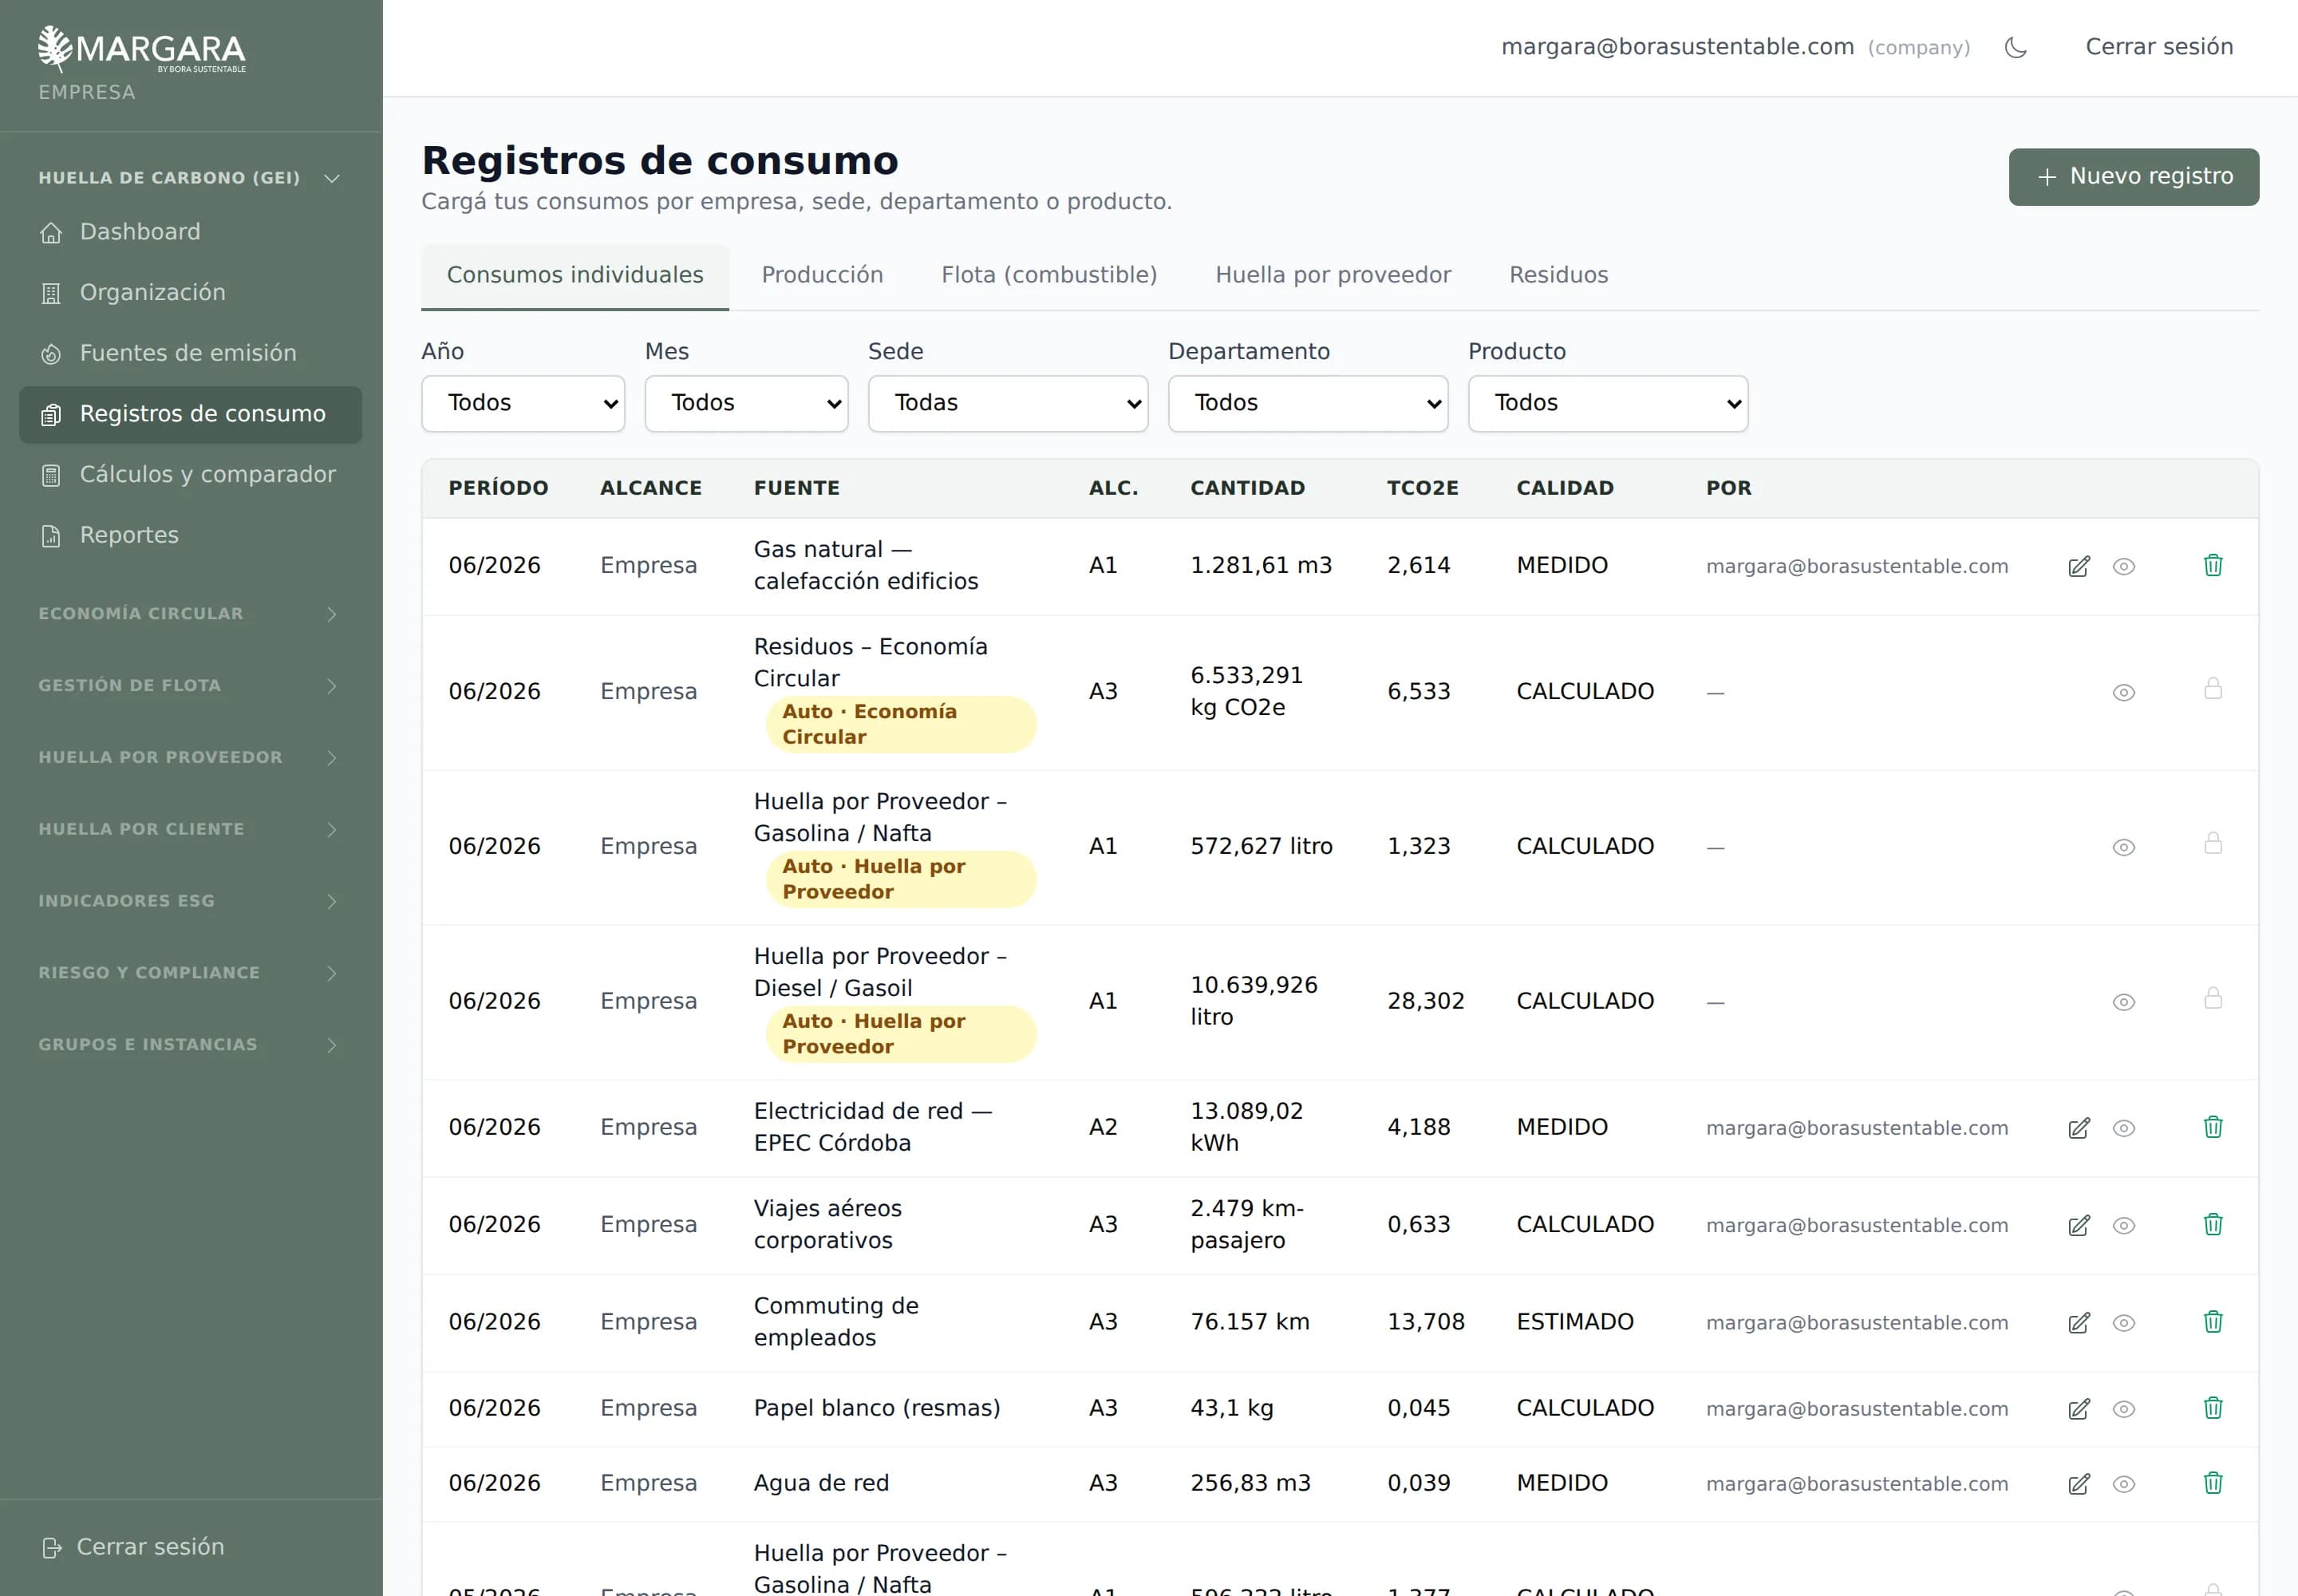Expand the Economía Circular sidebar section
Screen dimensions: 2298x1596
click(x=190, y=613)
